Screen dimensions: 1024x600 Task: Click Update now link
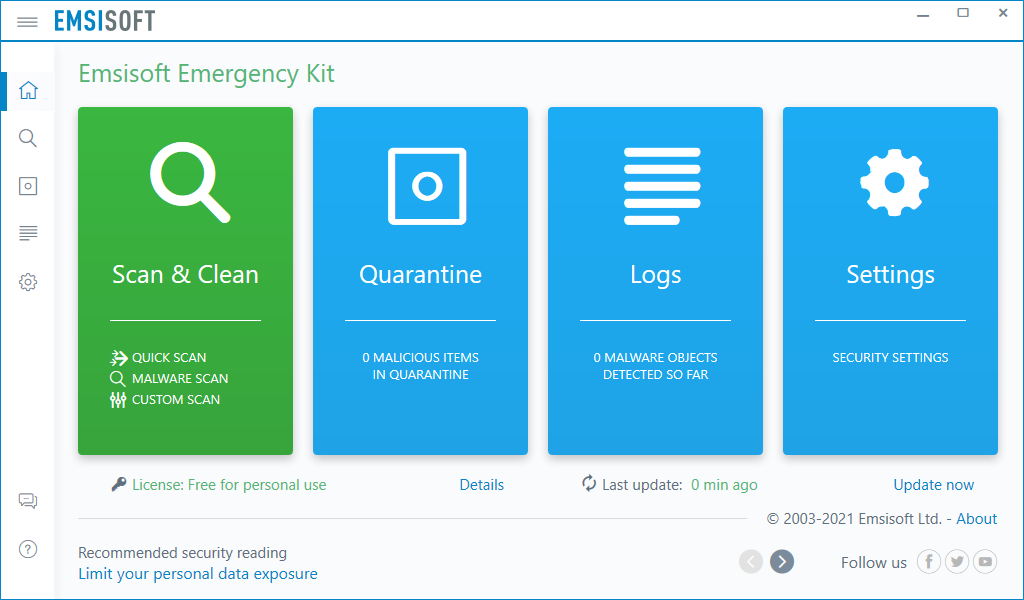(934, 485)
